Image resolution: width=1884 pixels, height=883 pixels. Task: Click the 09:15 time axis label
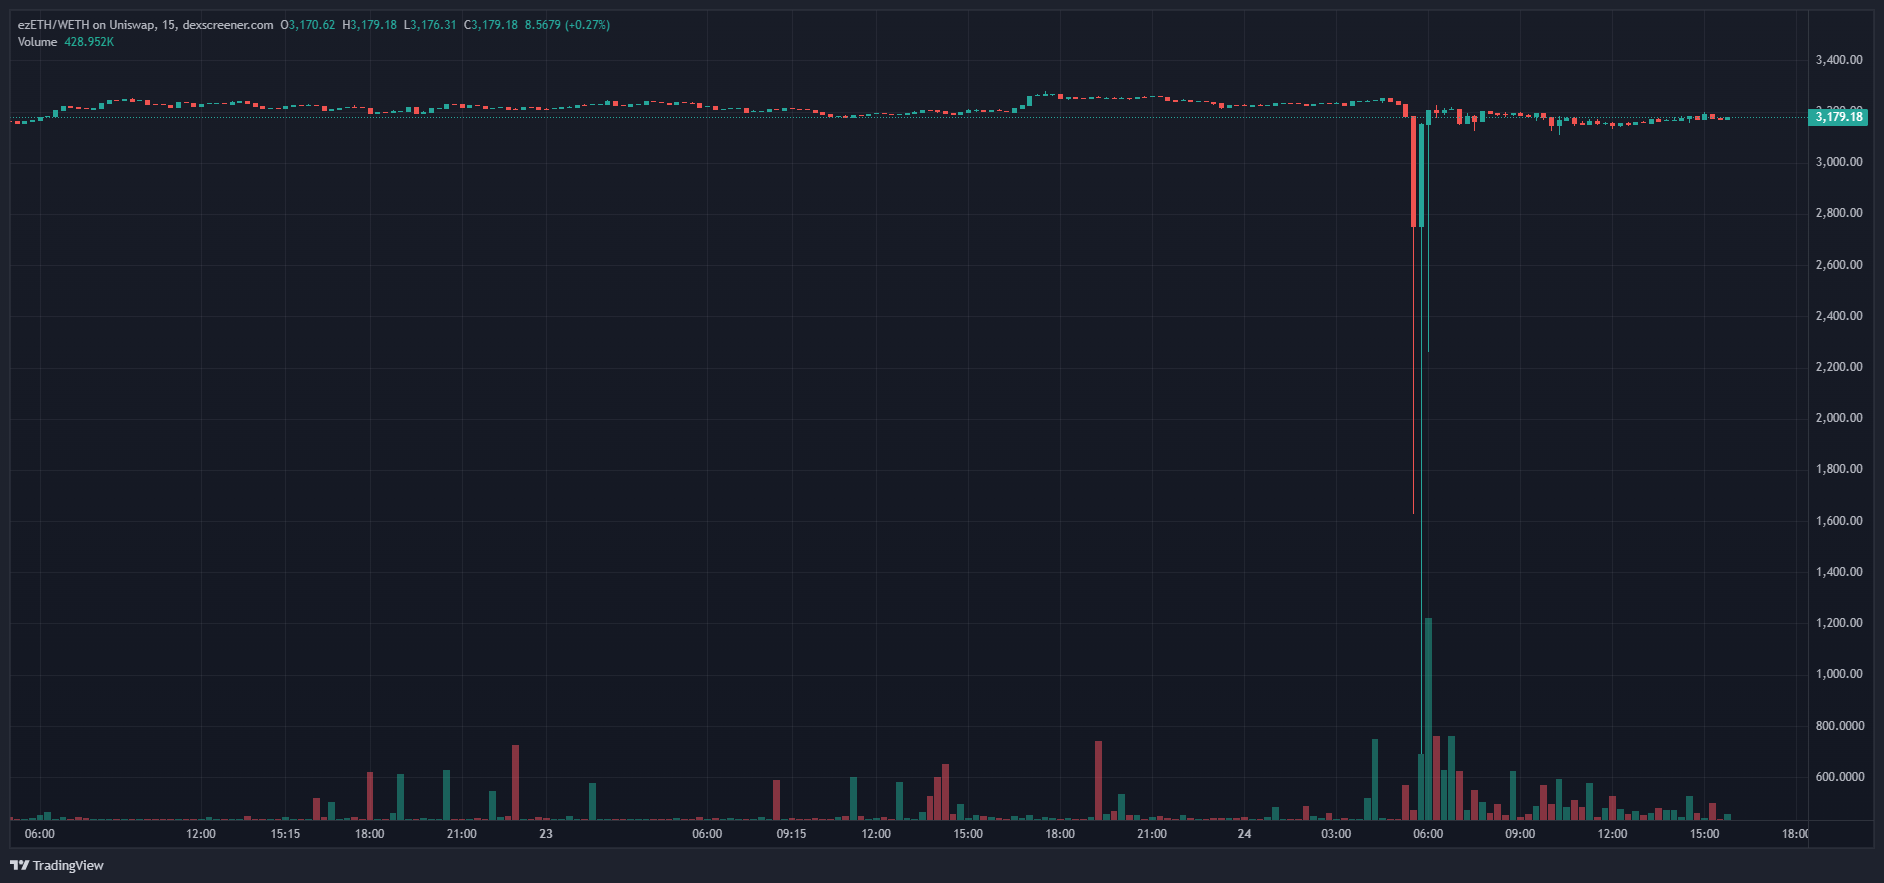pos(791,834)
